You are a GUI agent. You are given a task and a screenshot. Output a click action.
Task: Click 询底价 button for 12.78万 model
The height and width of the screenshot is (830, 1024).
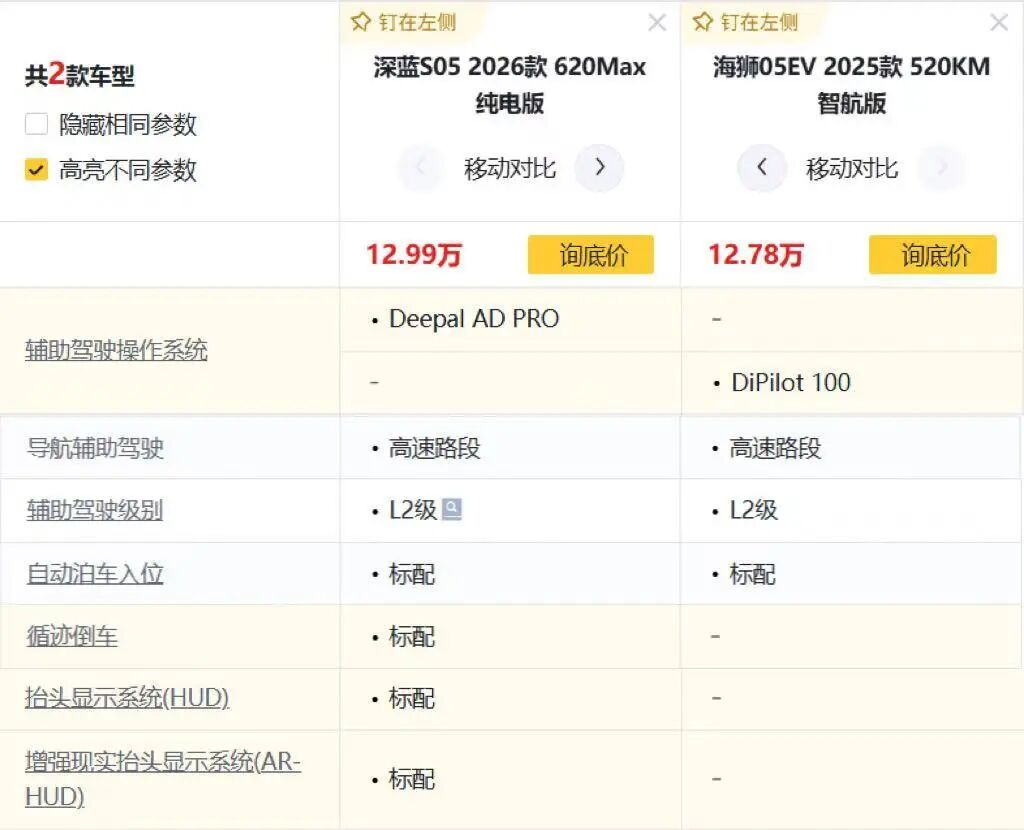pyautogui.click(x=932, y=255)
